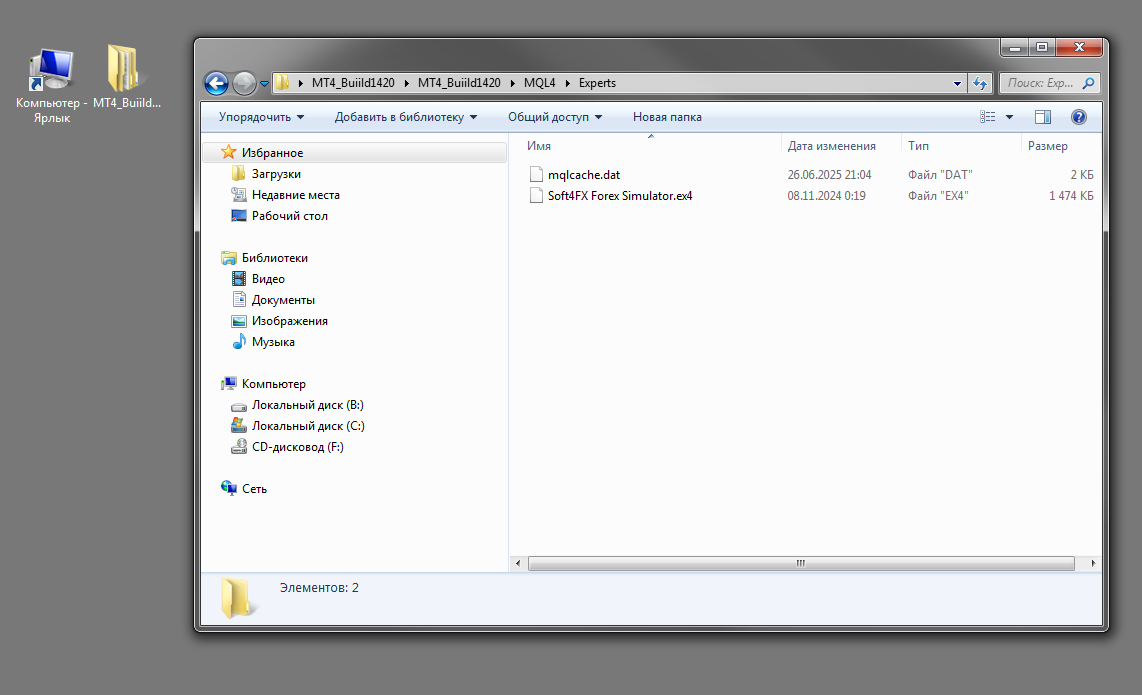Expand the arrow before Experts breadcrumb

(x=567, y=83)
